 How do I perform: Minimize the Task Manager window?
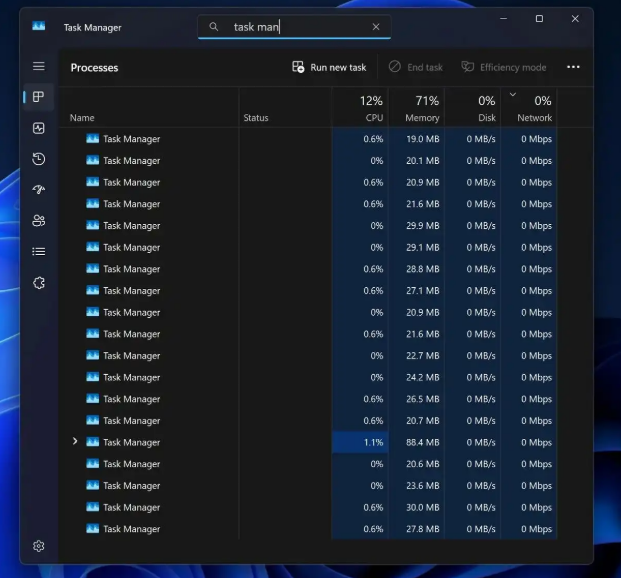pos(503,19)
